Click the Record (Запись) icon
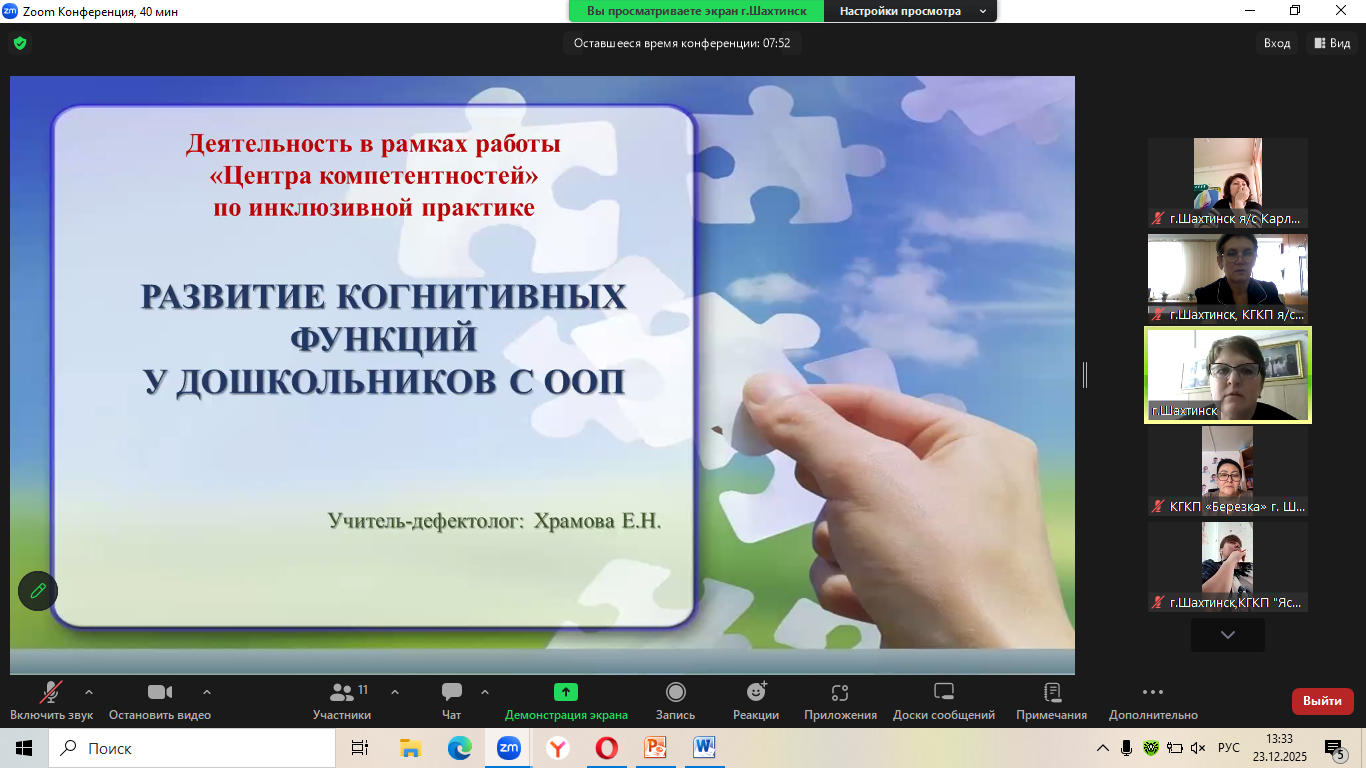 pos(676,692)
